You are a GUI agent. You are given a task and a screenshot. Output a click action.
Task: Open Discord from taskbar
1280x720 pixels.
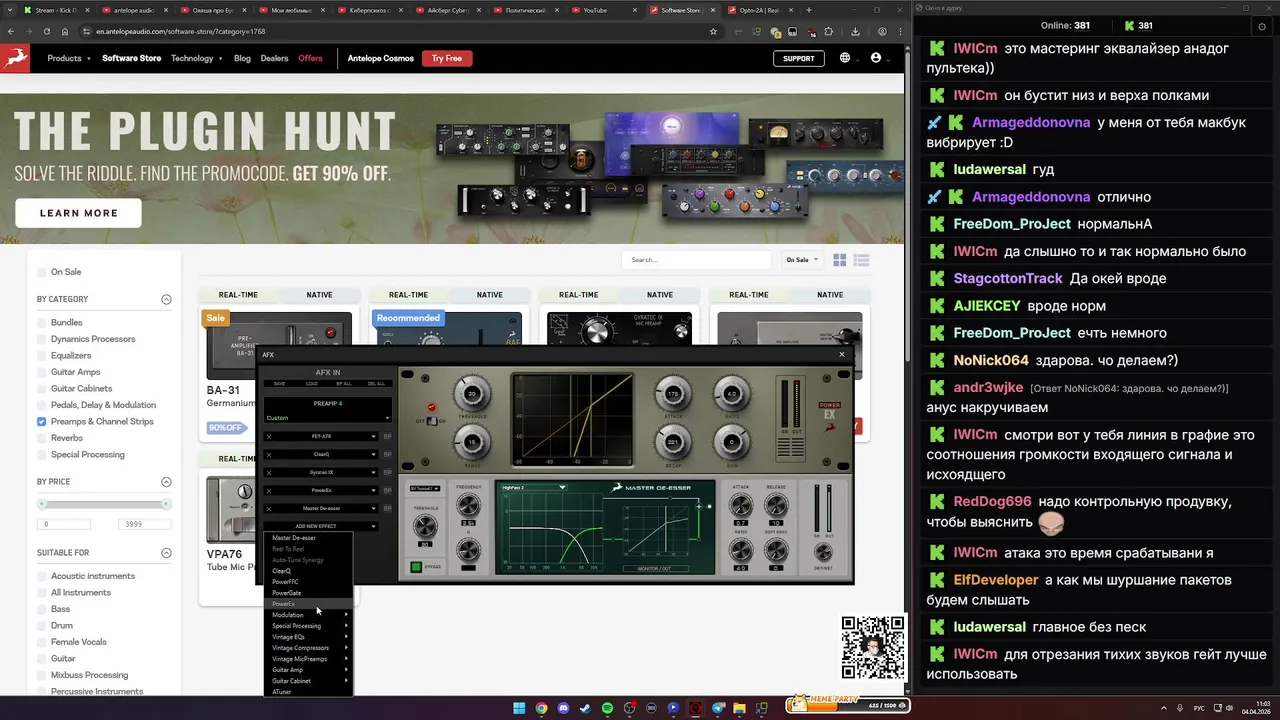click(563, 708)
